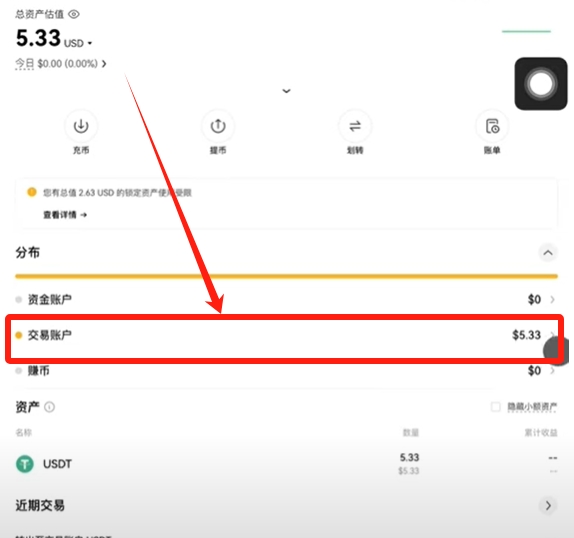The height and width of the screenshot is (538, 574).
Task: Open the 资金账户 row
Action: pyautogui.click(x=286, y=299)
